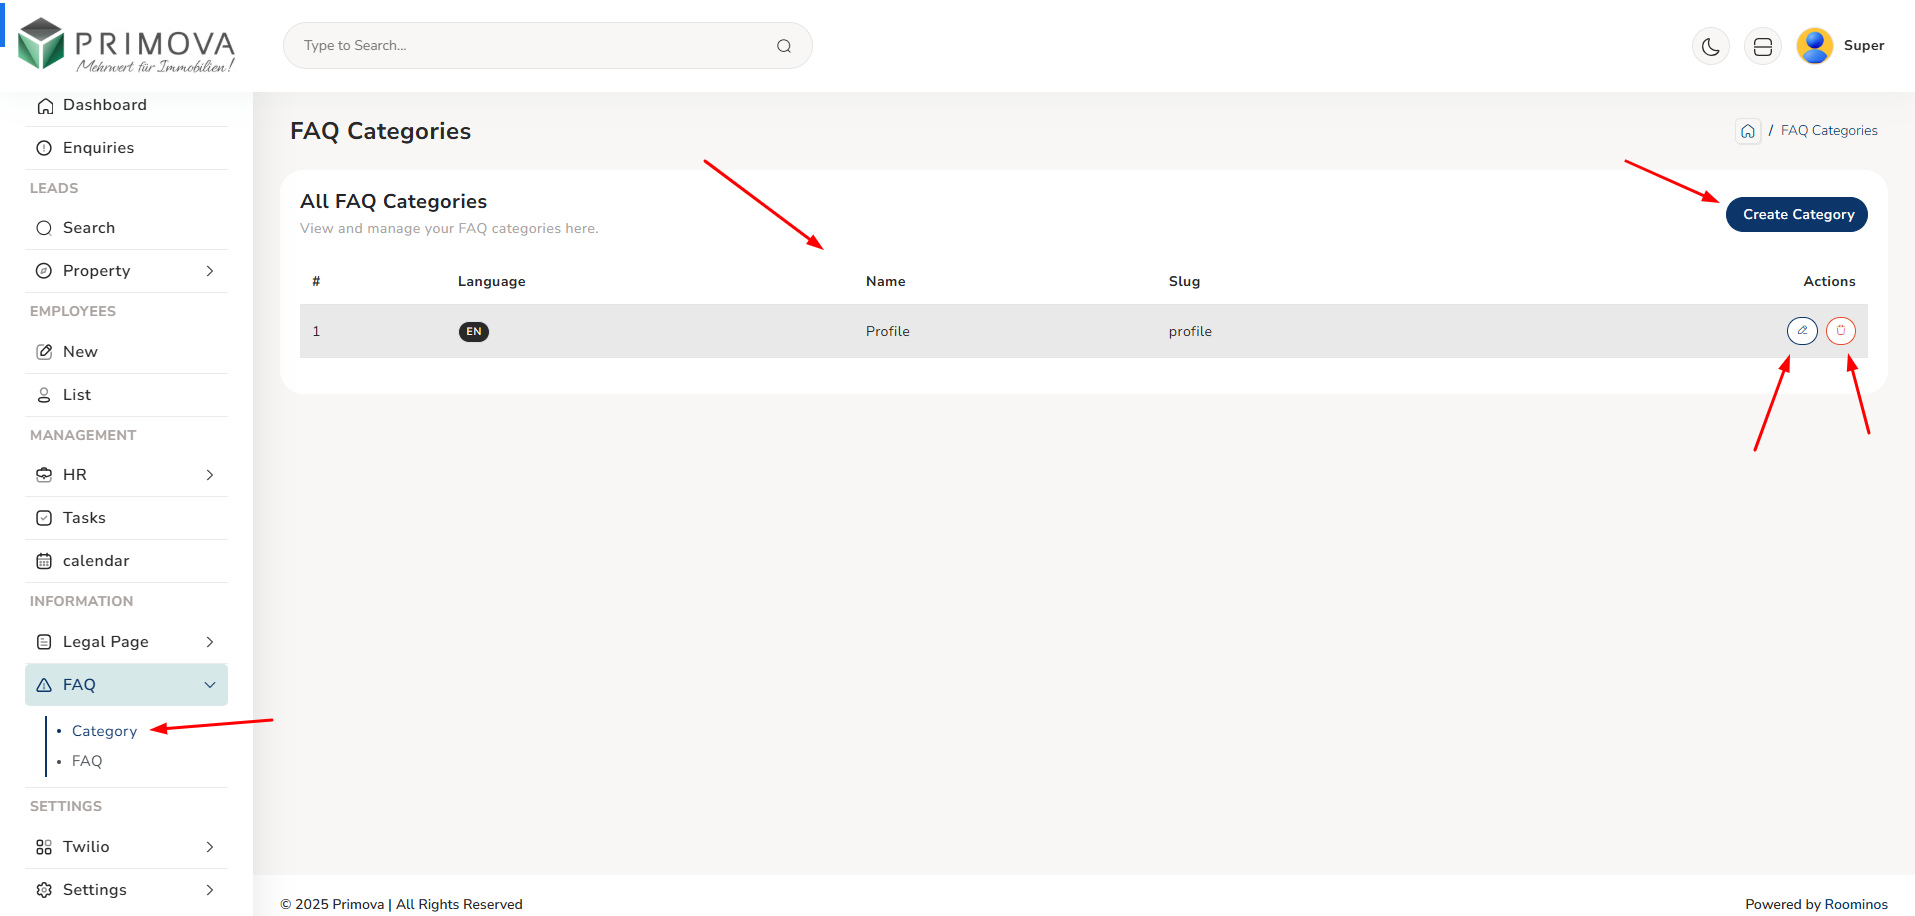Click the red delete icon for Profile row
This screenshot has width=1915, height=916.
coord(1840,331)
